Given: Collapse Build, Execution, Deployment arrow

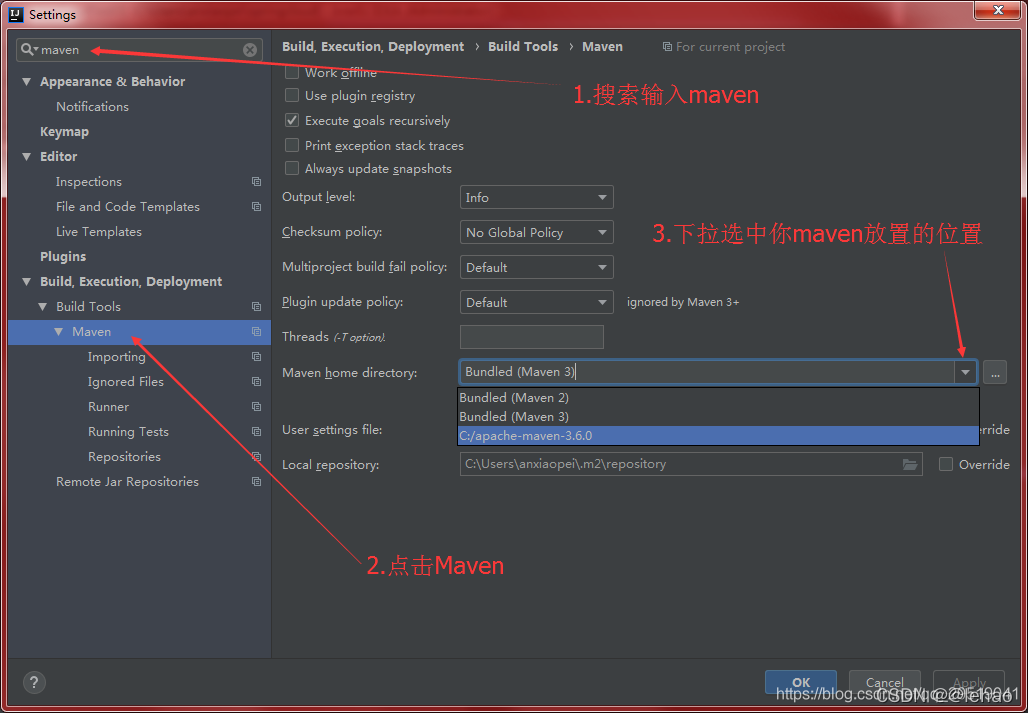Looking at the screenshot, I should [26, 282].
